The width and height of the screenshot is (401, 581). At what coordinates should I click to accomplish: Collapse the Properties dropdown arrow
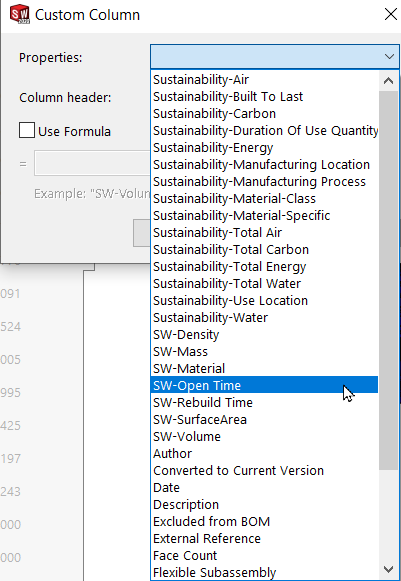click(x=389, y=57)
